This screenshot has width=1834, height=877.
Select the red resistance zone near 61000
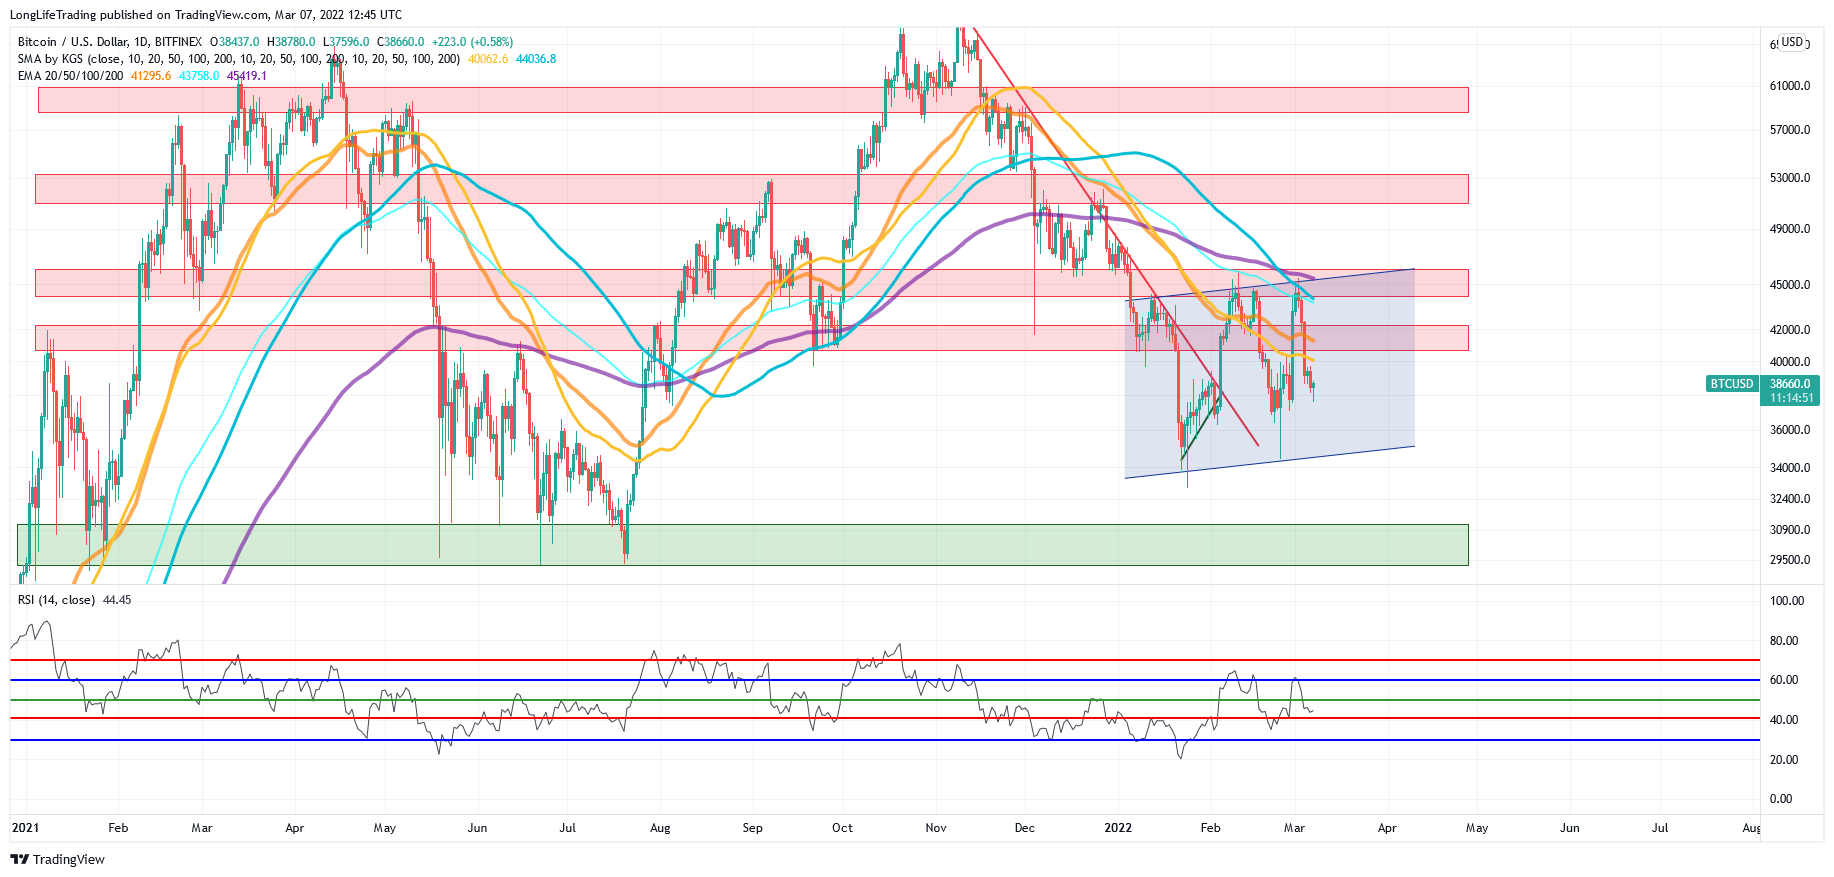point(753,100)
